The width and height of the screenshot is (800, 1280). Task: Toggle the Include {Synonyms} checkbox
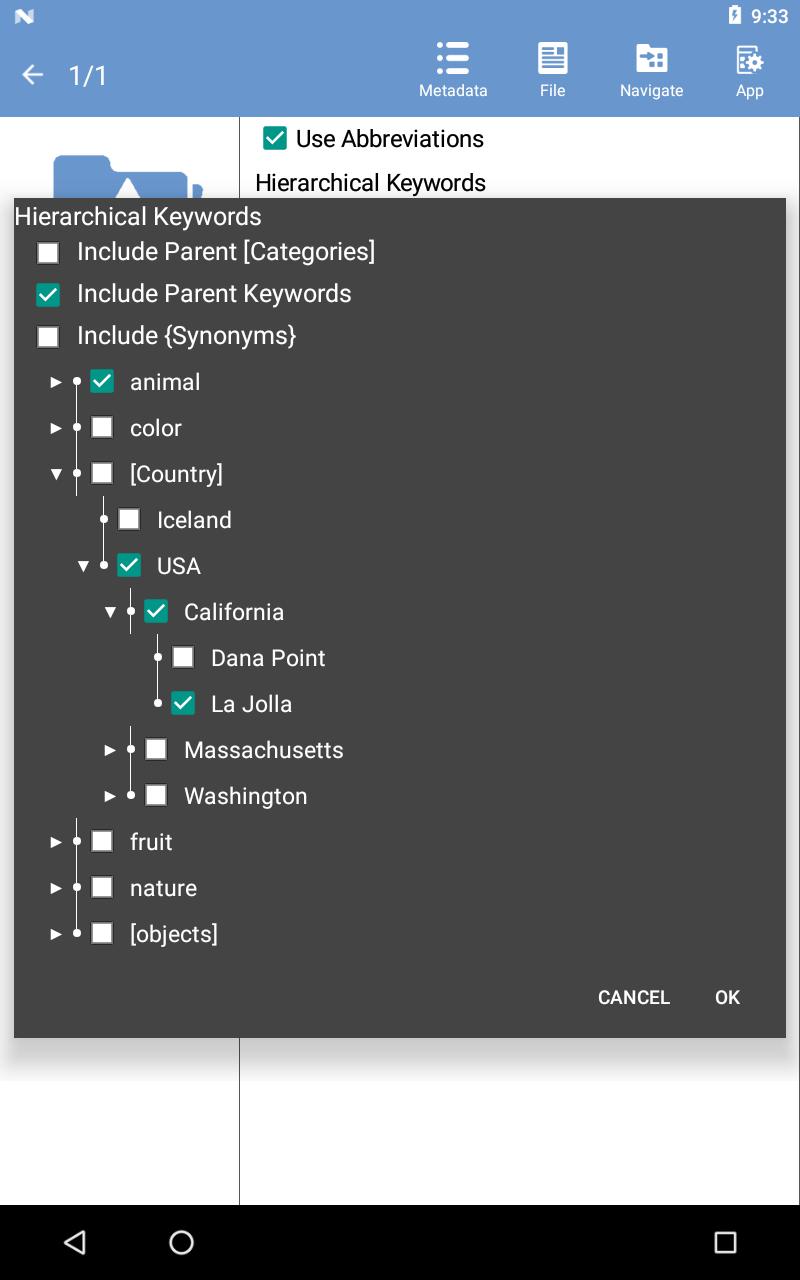(x=48, y=337)
